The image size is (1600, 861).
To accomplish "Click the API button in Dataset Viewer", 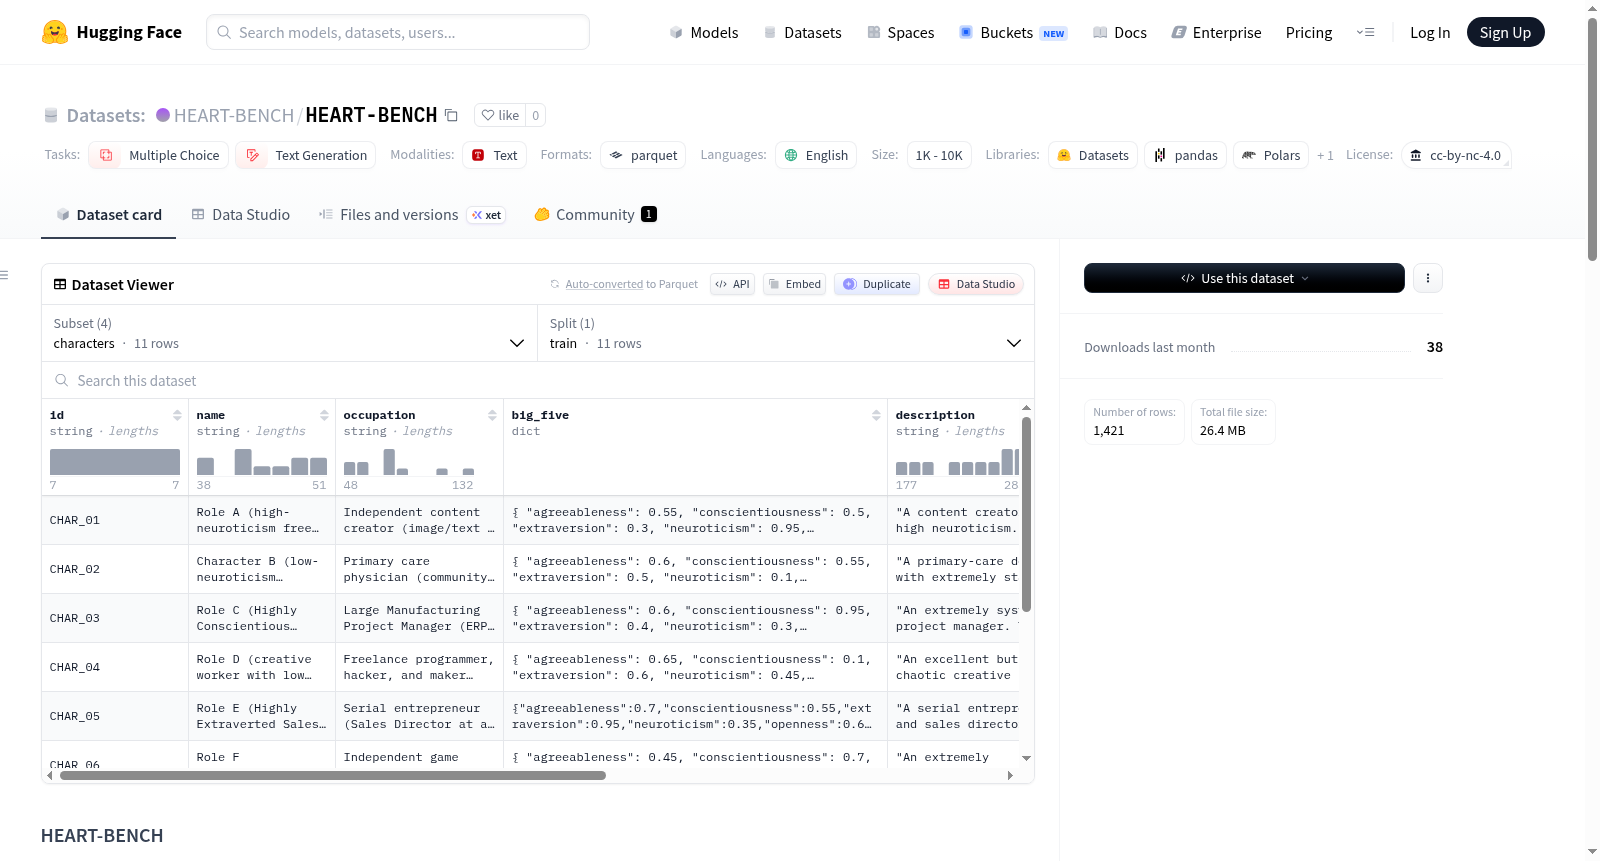I will click(x=732, y=284).
